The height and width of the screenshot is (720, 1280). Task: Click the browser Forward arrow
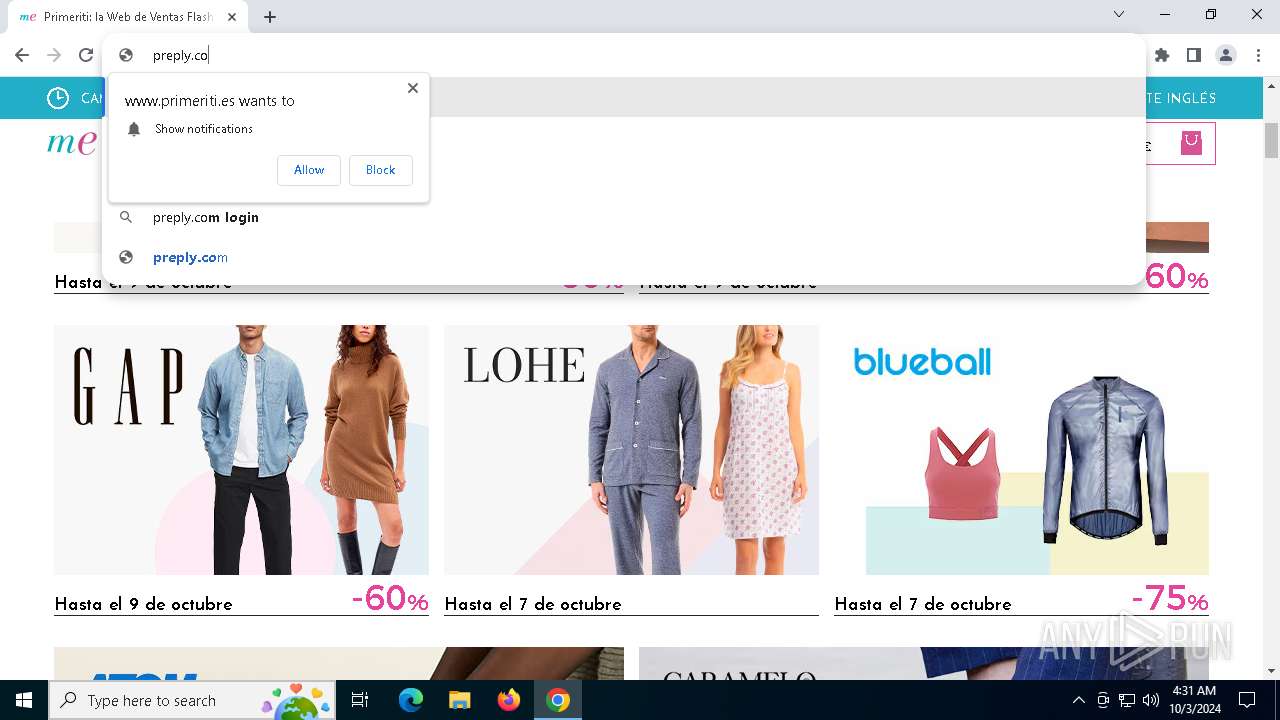tap(54, 55)
